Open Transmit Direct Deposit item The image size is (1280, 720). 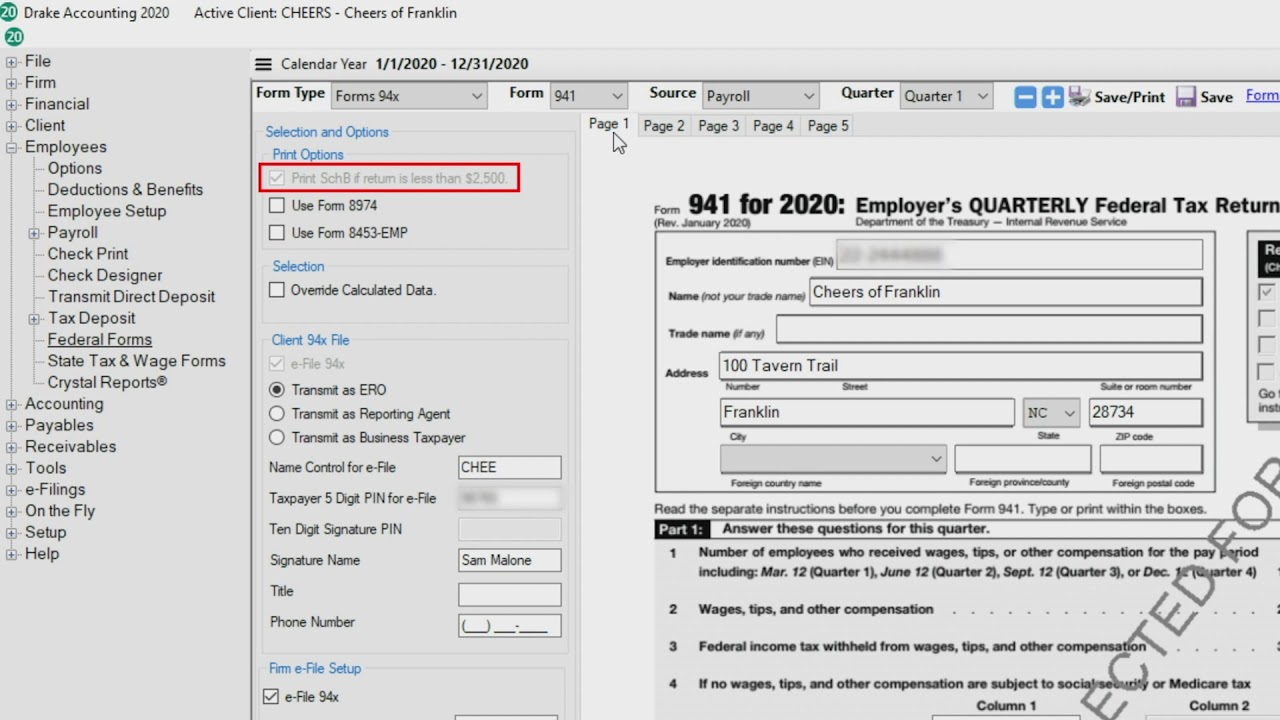pyautogui.click(x=131, y=297)
